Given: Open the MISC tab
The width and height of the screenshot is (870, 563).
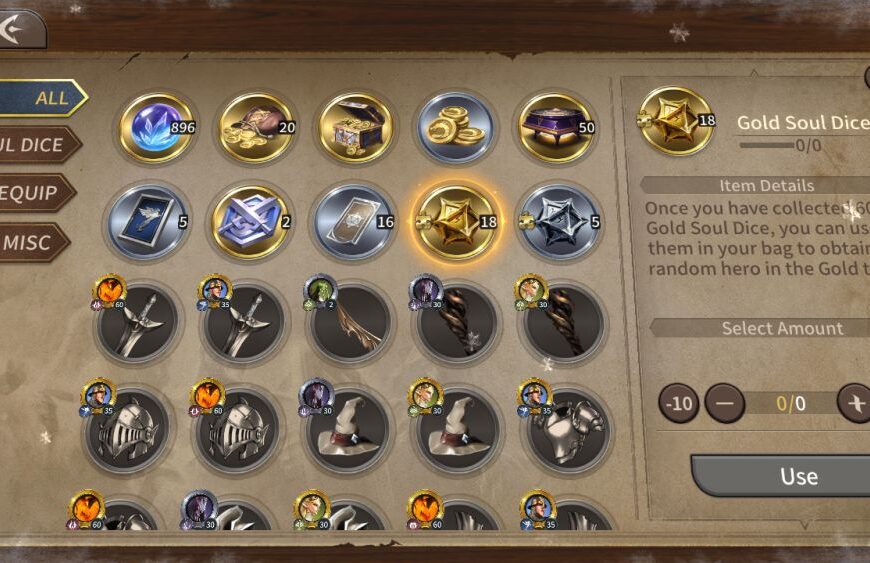Looking at the screenshot, I should tap(33, 242).
